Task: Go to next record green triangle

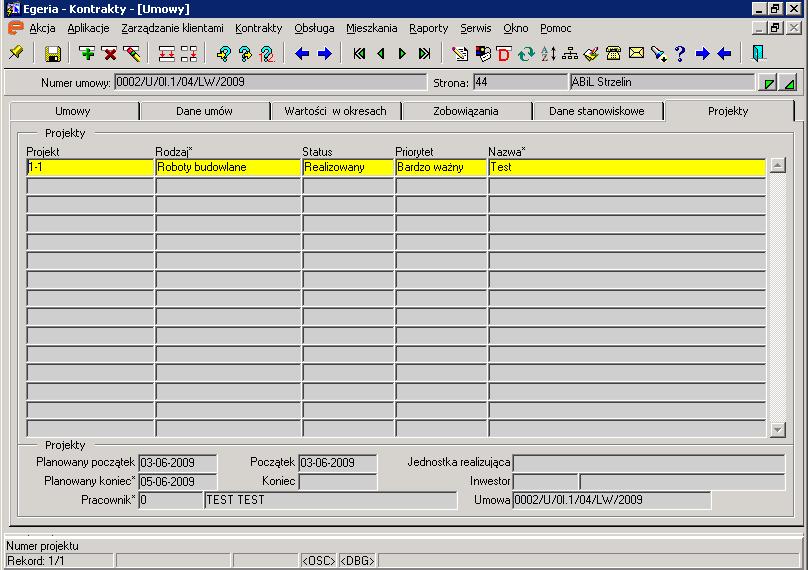Action: coord(402,53)
